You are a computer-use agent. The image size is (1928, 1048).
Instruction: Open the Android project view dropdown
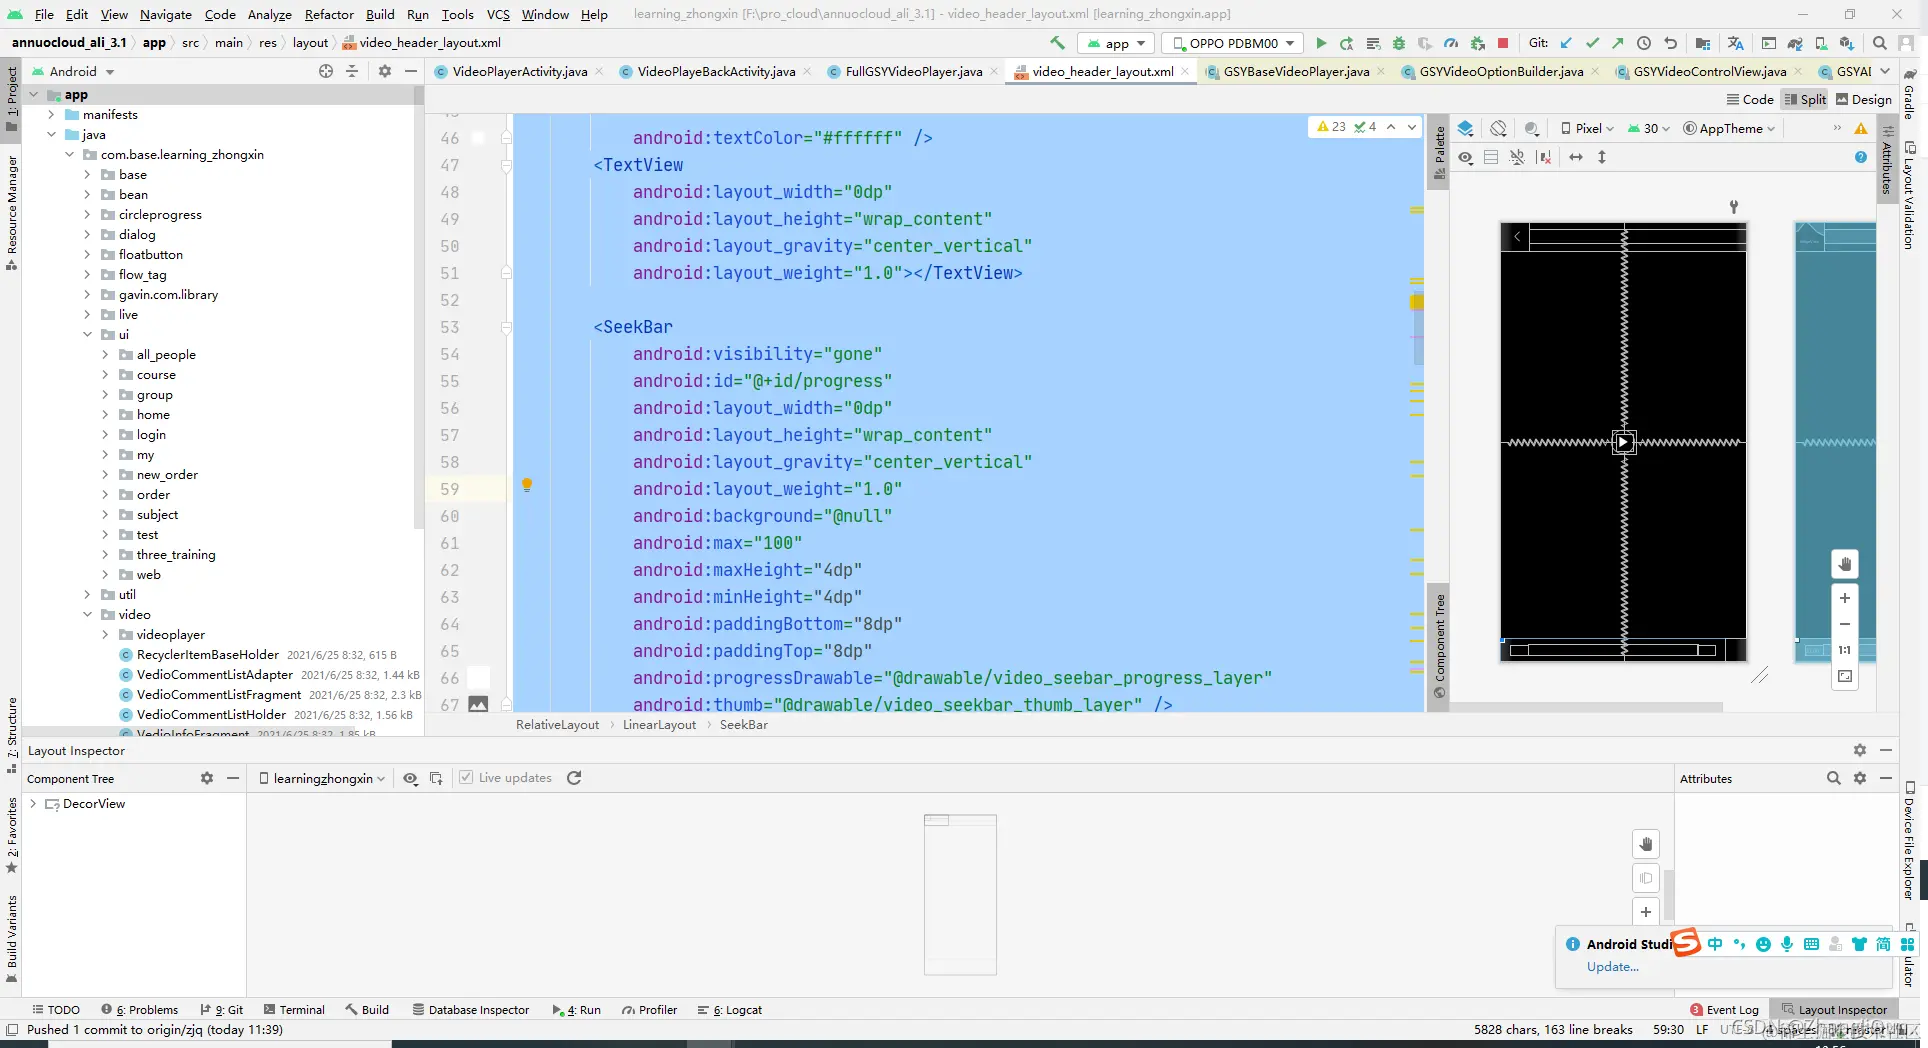click(x=74, y=71)
